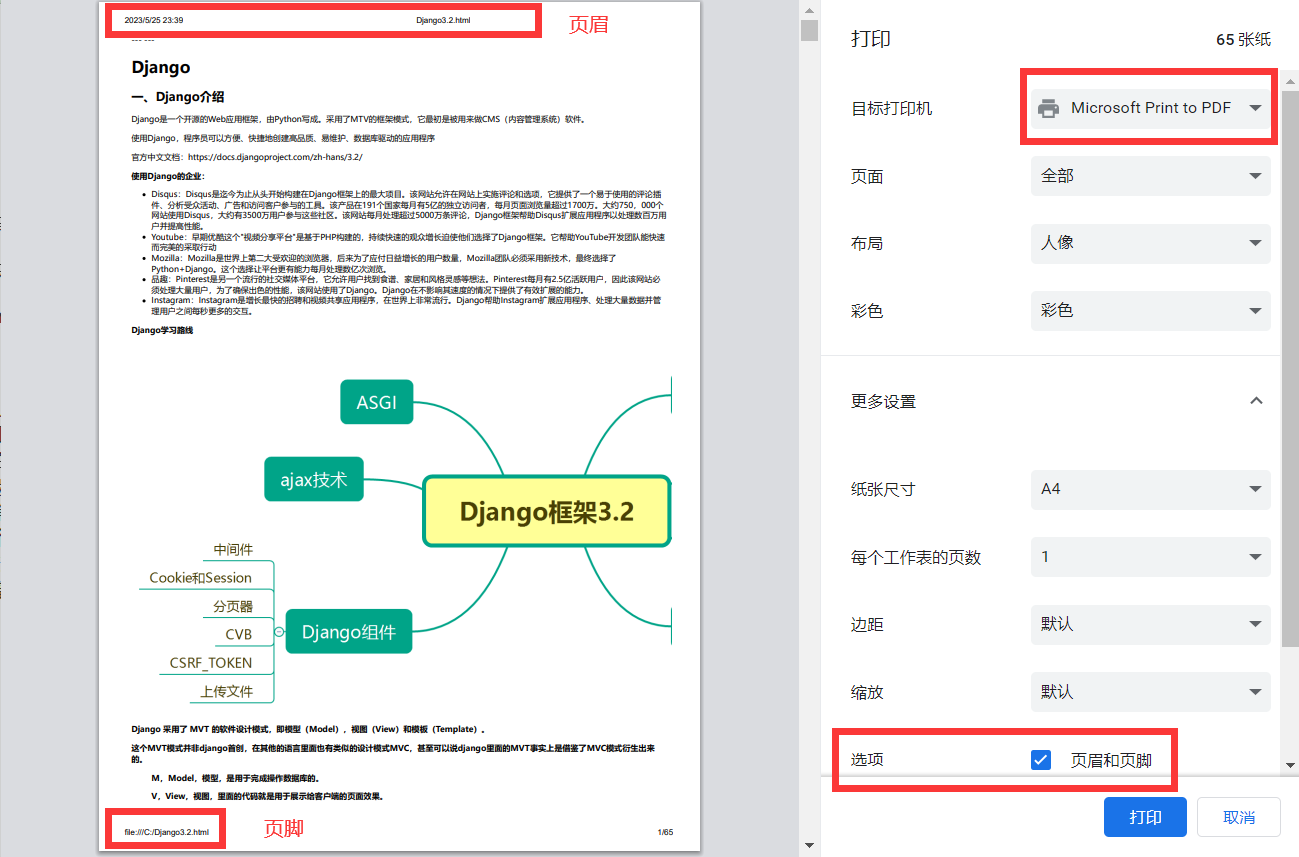Collapse the 更多设置 section
This screenshot has height=857, width=1299.
click(x=1257, y=401)
